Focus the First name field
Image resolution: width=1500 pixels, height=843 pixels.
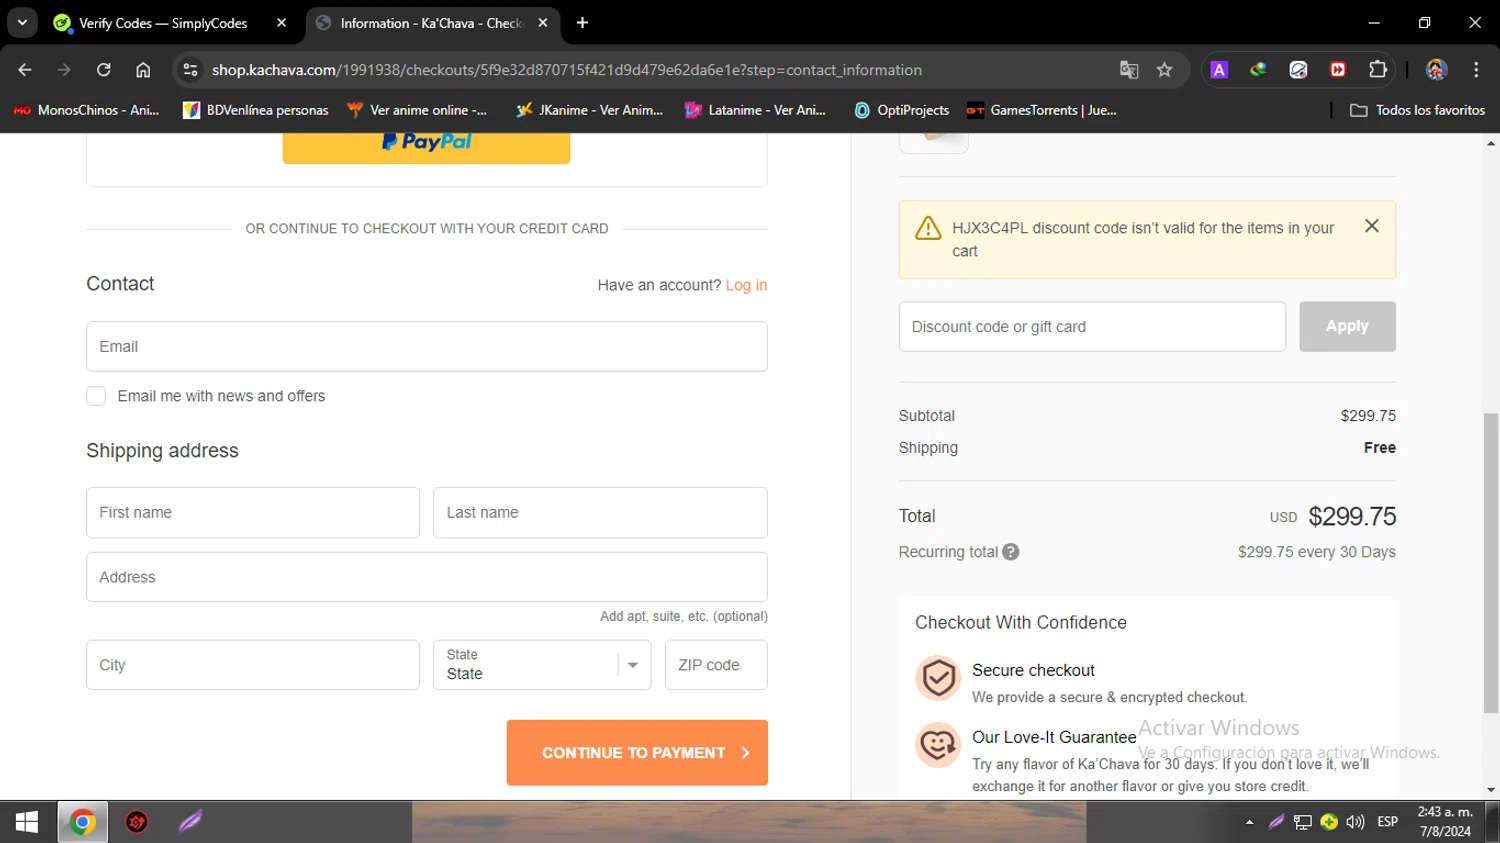(x=253, y=512)
